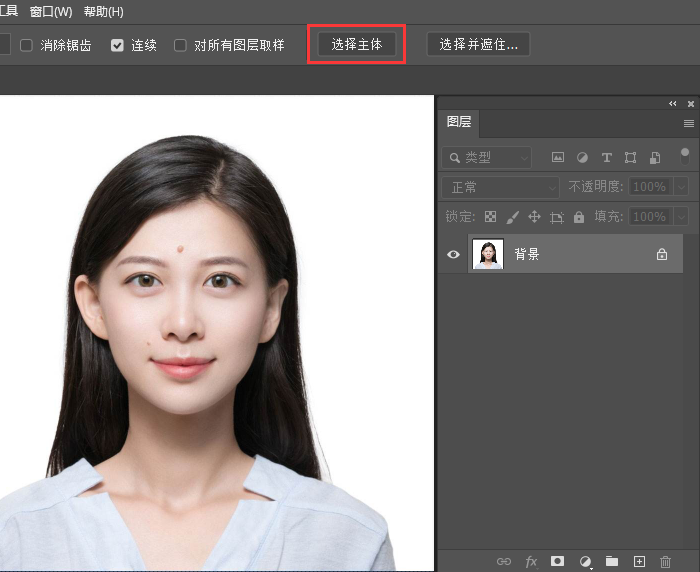The width and height of the screenshot is (700, 572).
Task: Click the 选择主体 (Select Subject) button
Action: (357, 45)
